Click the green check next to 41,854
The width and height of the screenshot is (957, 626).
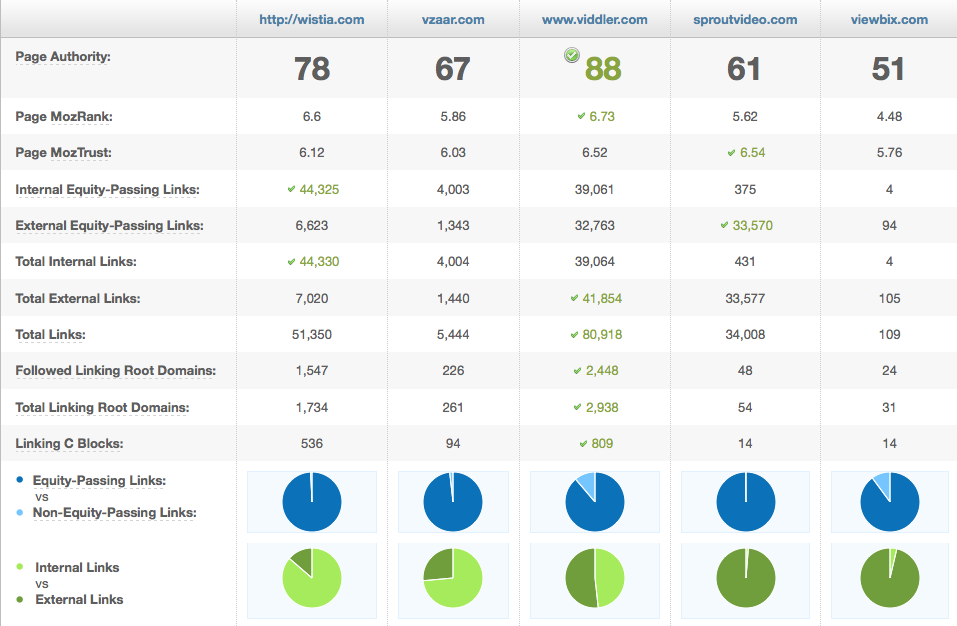(574, 298)
